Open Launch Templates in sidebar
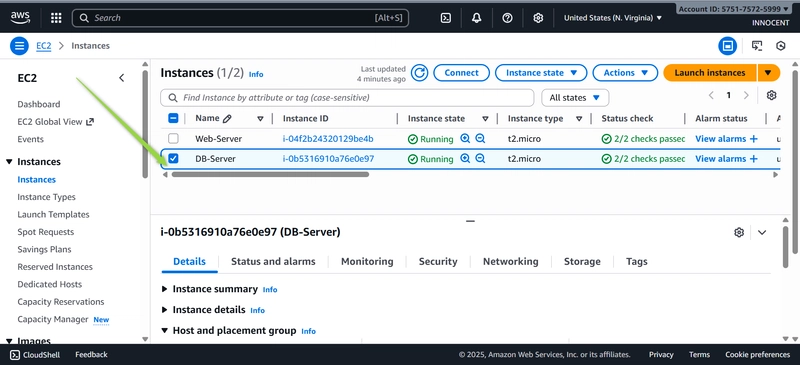Image resolution: width=800 pixels, height=365 pixels. [x=53, y=214]
